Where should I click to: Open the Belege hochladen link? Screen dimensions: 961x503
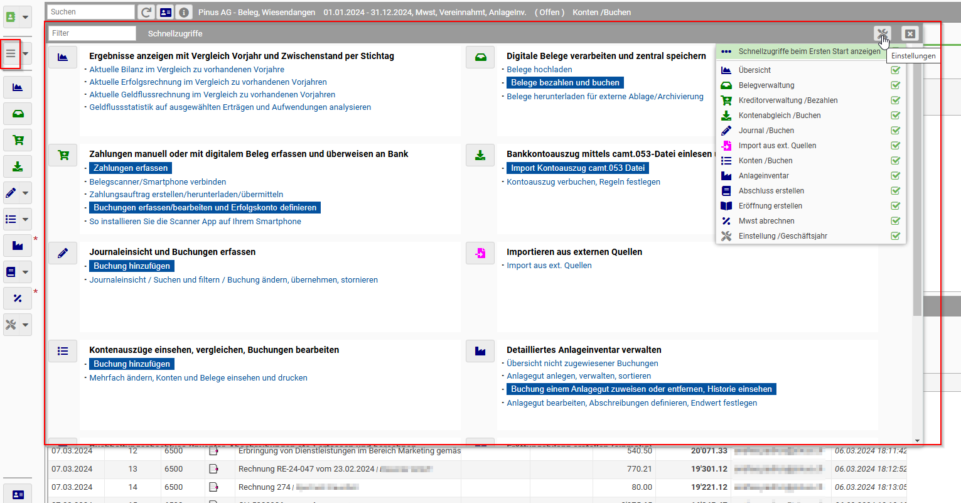(x=539, y=70)
